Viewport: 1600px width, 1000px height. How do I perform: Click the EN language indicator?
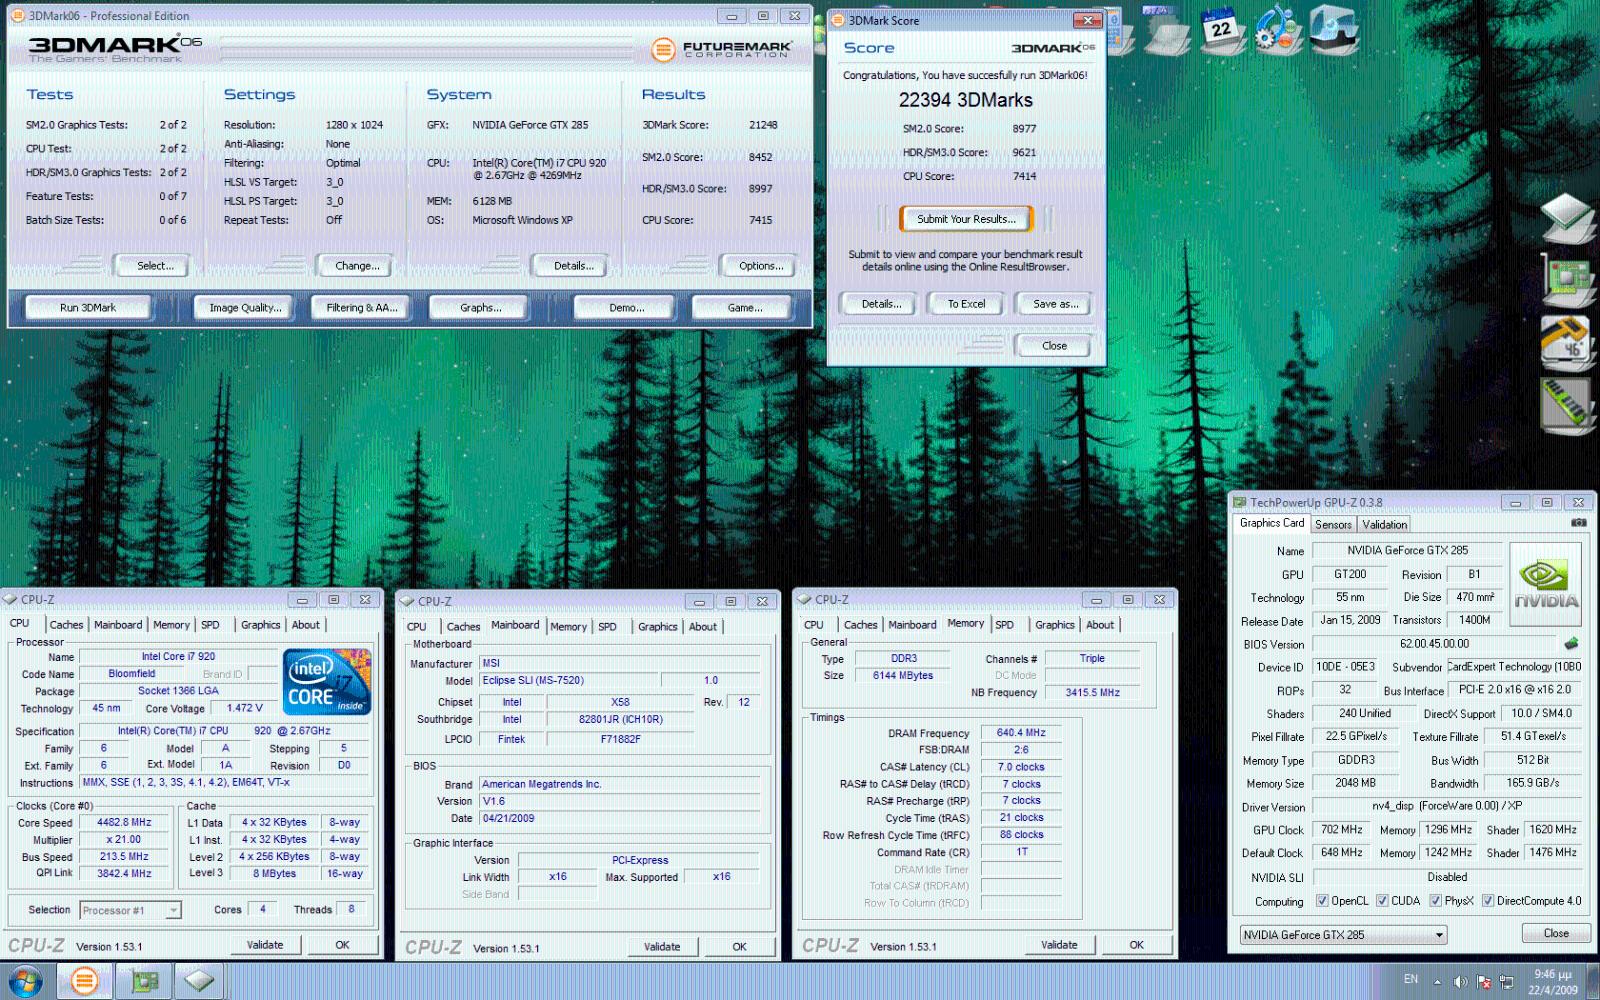coord(1410,979)
